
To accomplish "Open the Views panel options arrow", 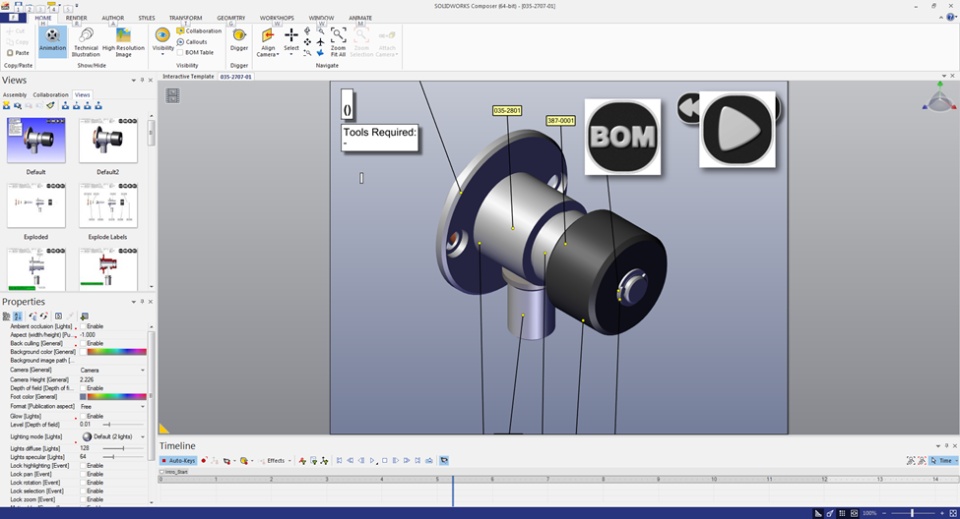I will point(133,80).
